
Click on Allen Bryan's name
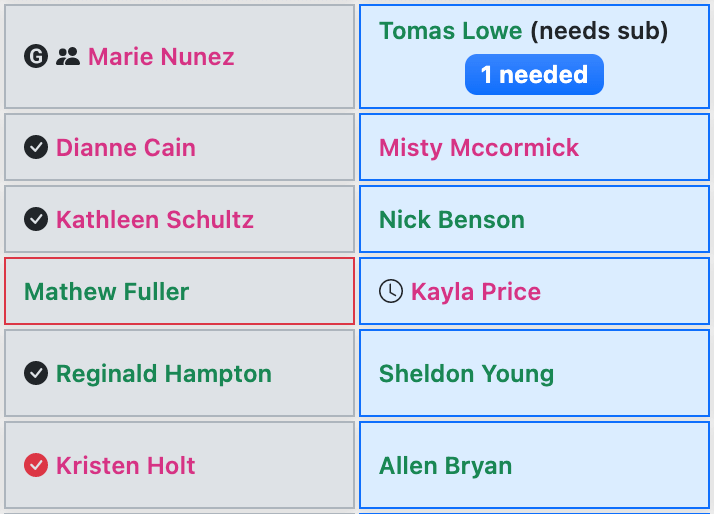tap(445, 466)
